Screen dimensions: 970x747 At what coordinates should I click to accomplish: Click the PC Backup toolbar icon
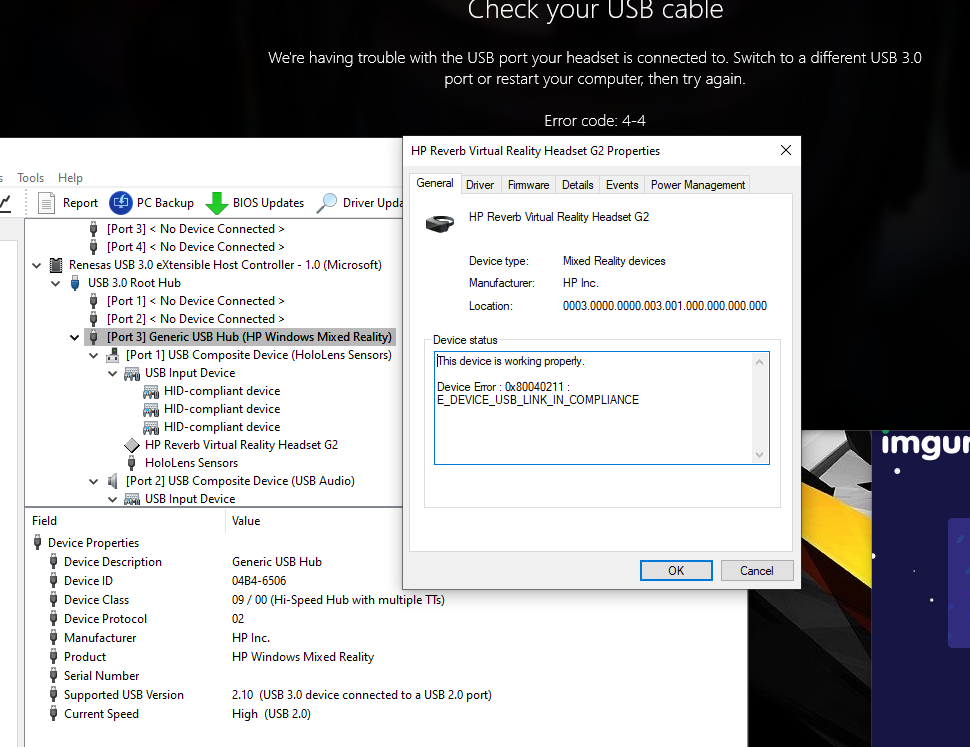point(121,203)
